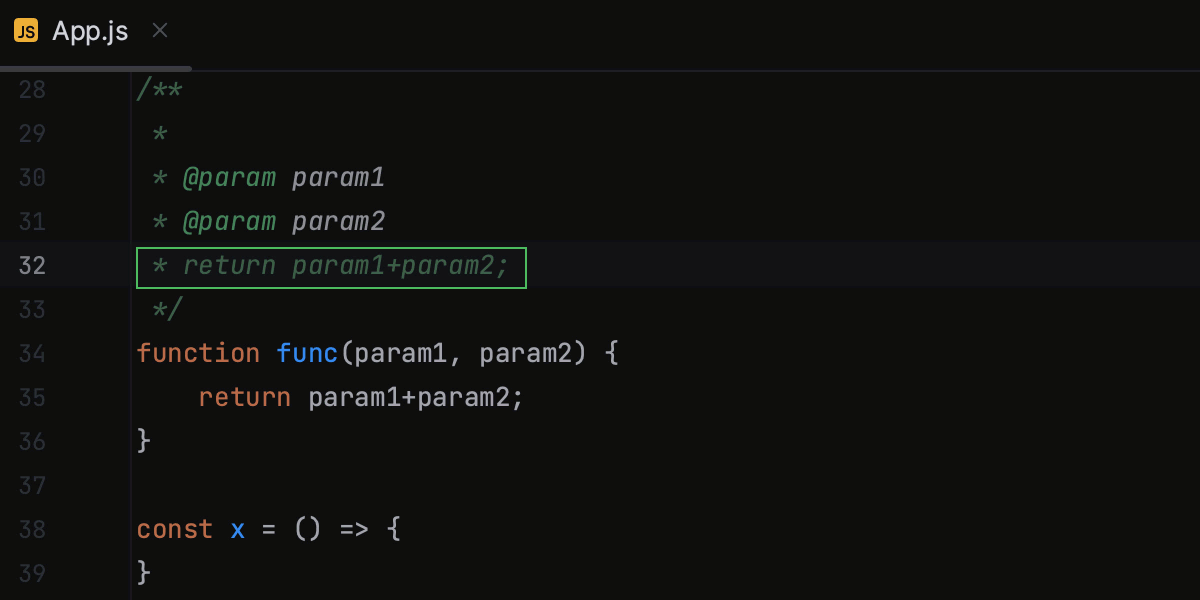The height and width of the screenshot is (600, 1200).
Task: Click line number 28 in the gutter
Action: (x=32, y=90)
